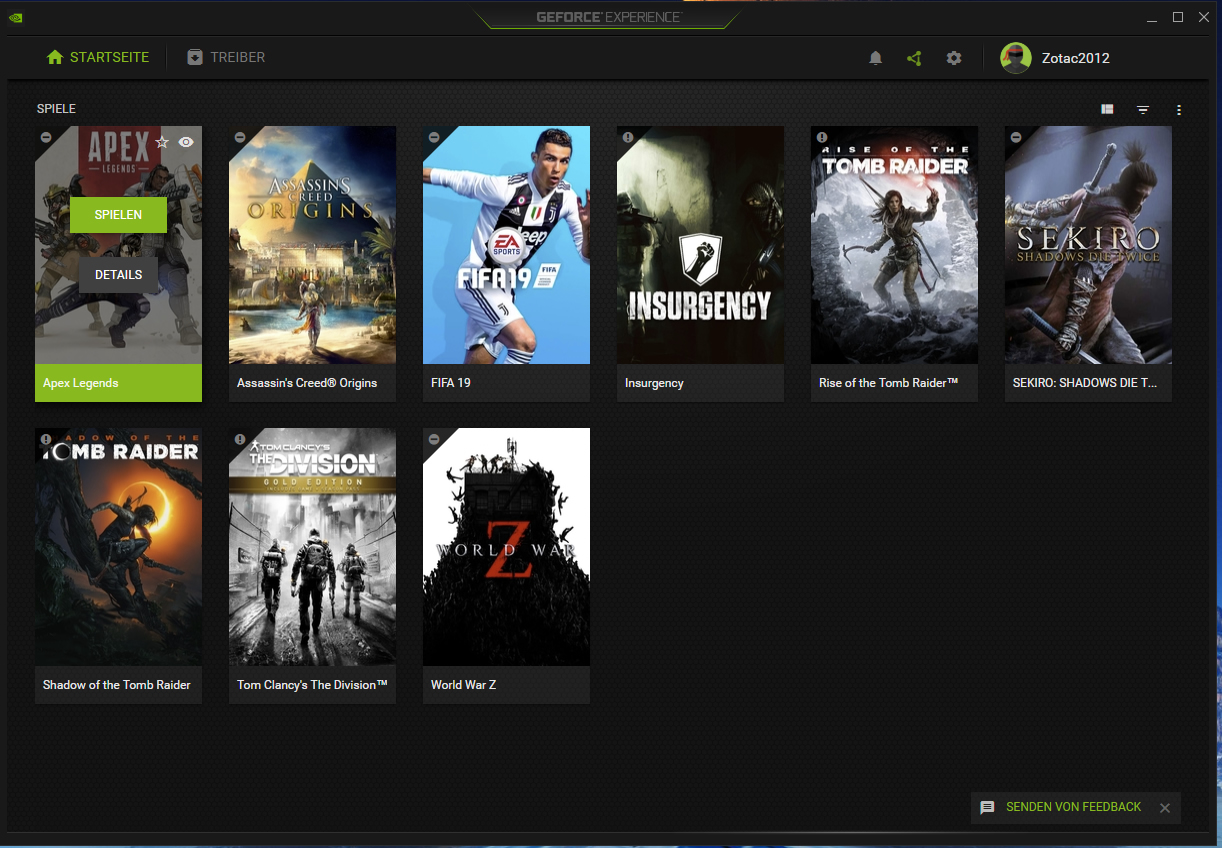
Task: Switch games to grid view icon
Action: pyautogui.click(x=1107, y=109)
